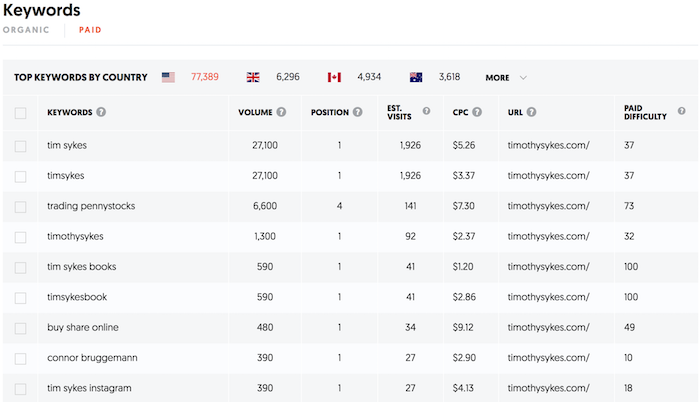The height and width of the screenshot is (402, 700).
Task: Click the 'tim sykes' keyword
Action: coord(67,145)
